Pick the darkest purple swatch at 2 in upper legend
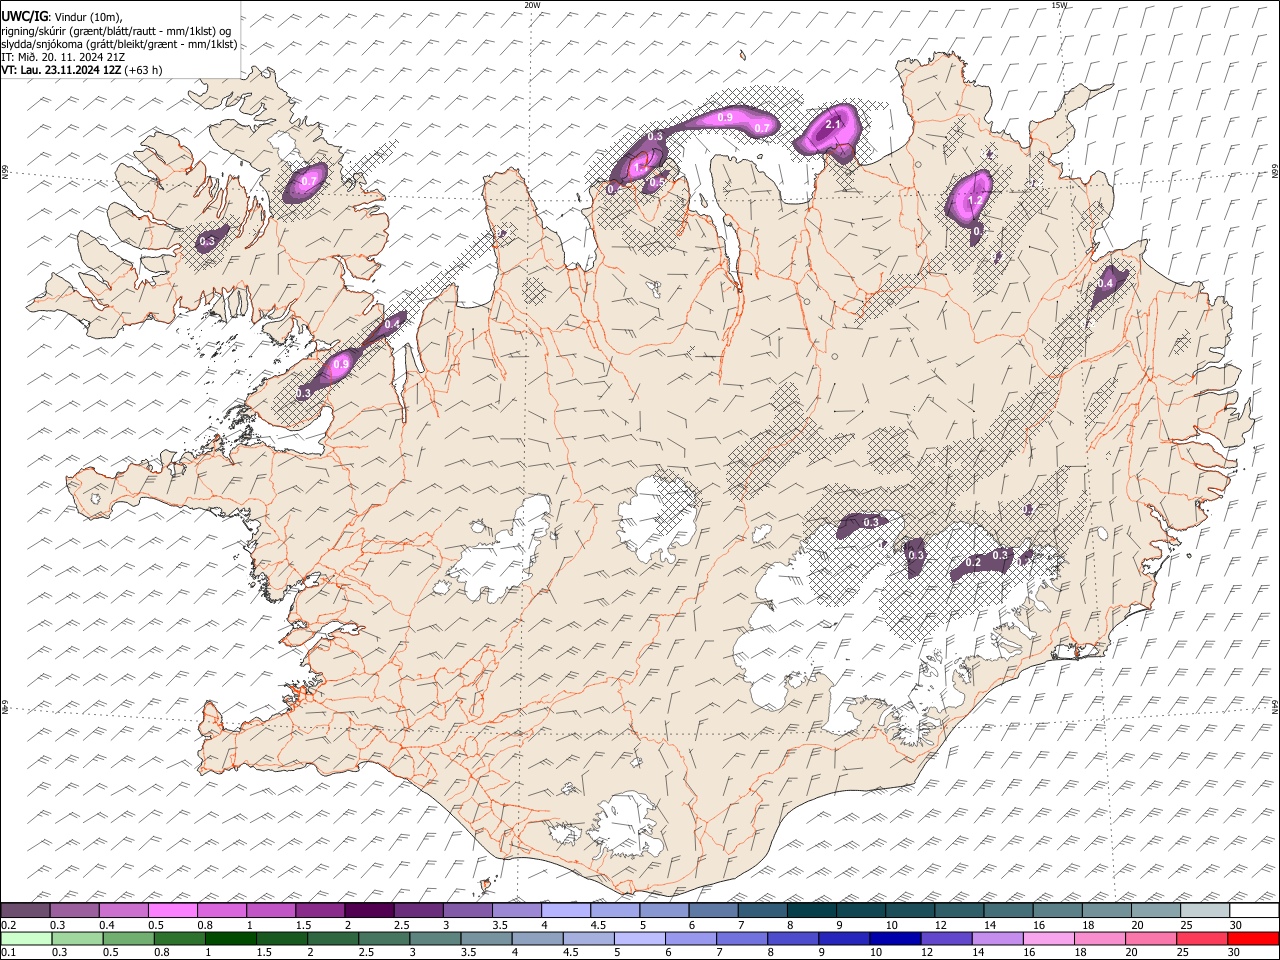 point(369,910)
